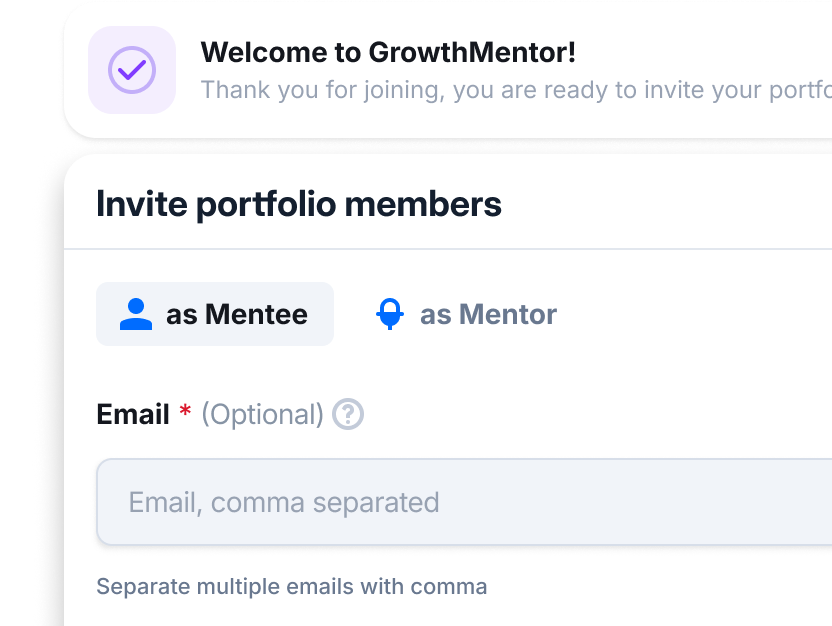Click the 'Thank you for joining' subtitle text
This screenshot has height=626, width=832.
(x=516, y=90)
